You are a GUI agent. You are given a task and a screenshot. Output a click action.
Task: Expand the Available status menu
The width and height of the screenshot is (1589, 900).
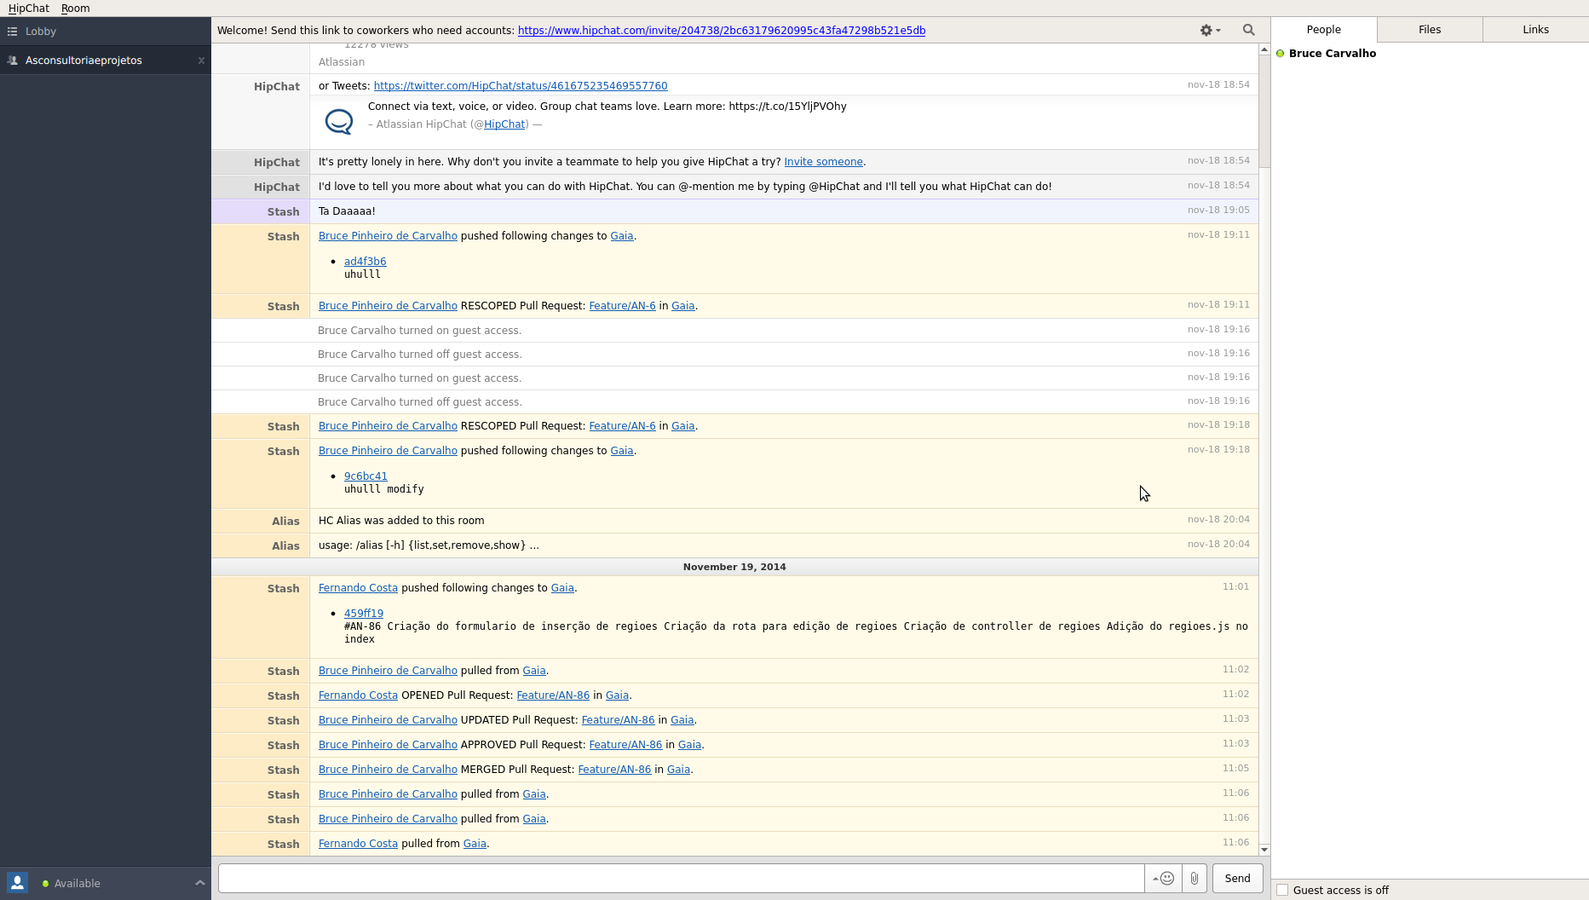pyautogui.click(x=199, y=883)
